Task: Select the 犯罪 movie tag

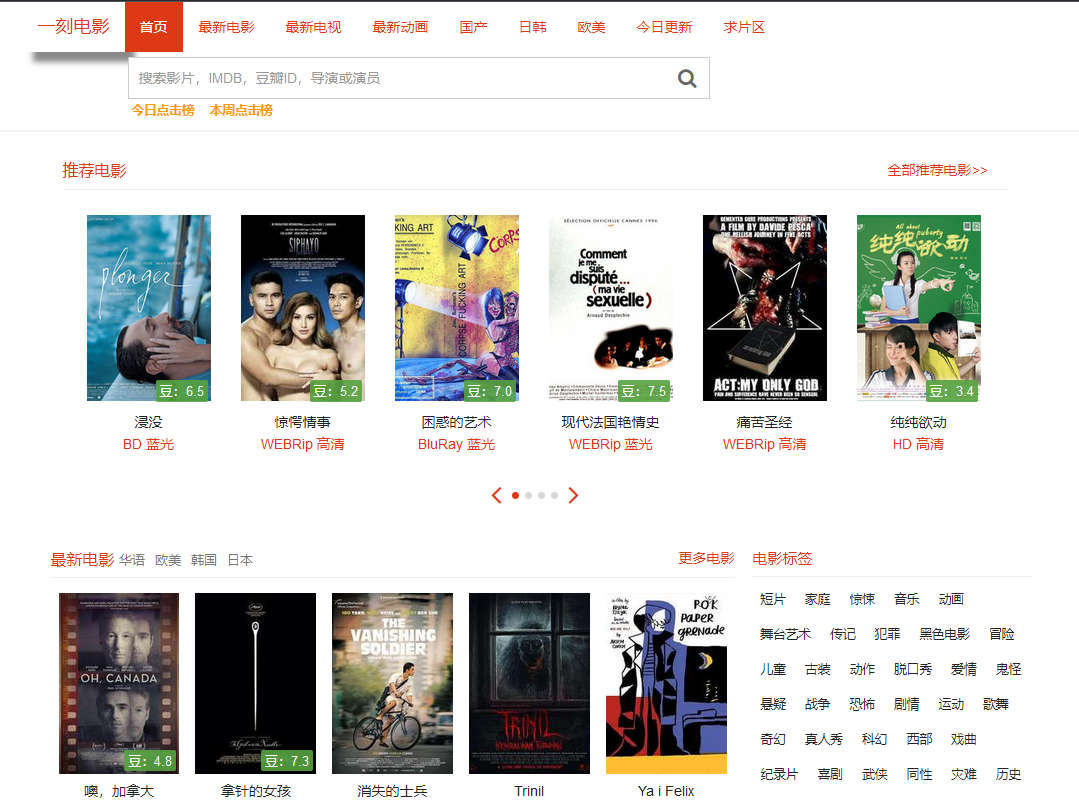Action: point(887,634)
